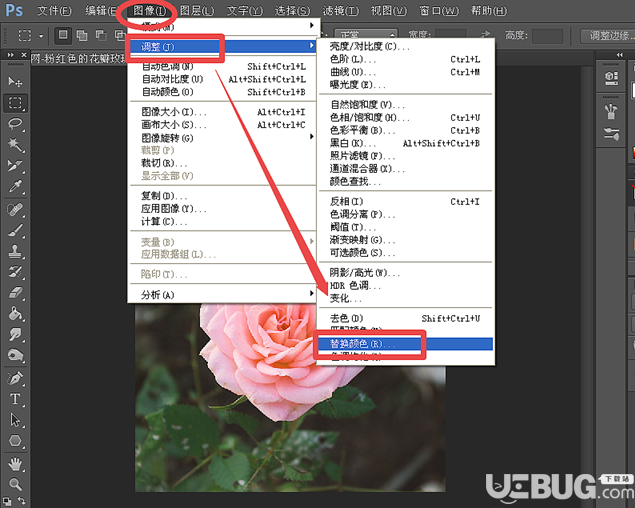
Task: Open Brightness/Contrast 亮度/对比度(C)
Action: click(405, 47)
